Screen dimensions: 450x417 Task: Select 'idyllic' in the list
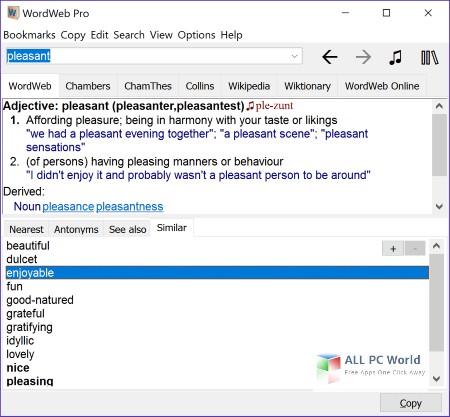coord(20,341)
